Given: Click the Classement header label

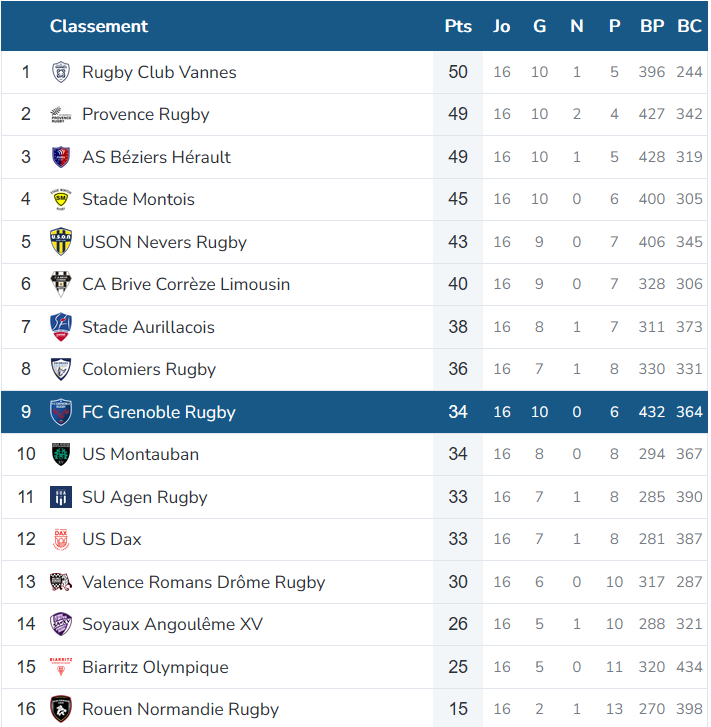Looking at the screenshot, I should click(x=99, y=26).
